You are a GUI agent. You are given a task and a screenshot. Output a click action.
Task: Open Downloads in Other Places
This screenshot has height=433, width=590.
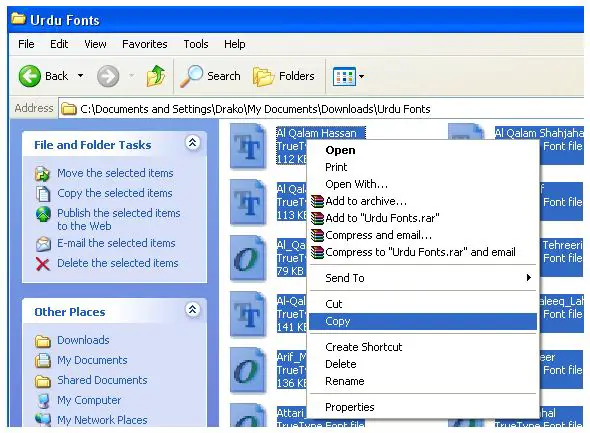pos(83,340)
